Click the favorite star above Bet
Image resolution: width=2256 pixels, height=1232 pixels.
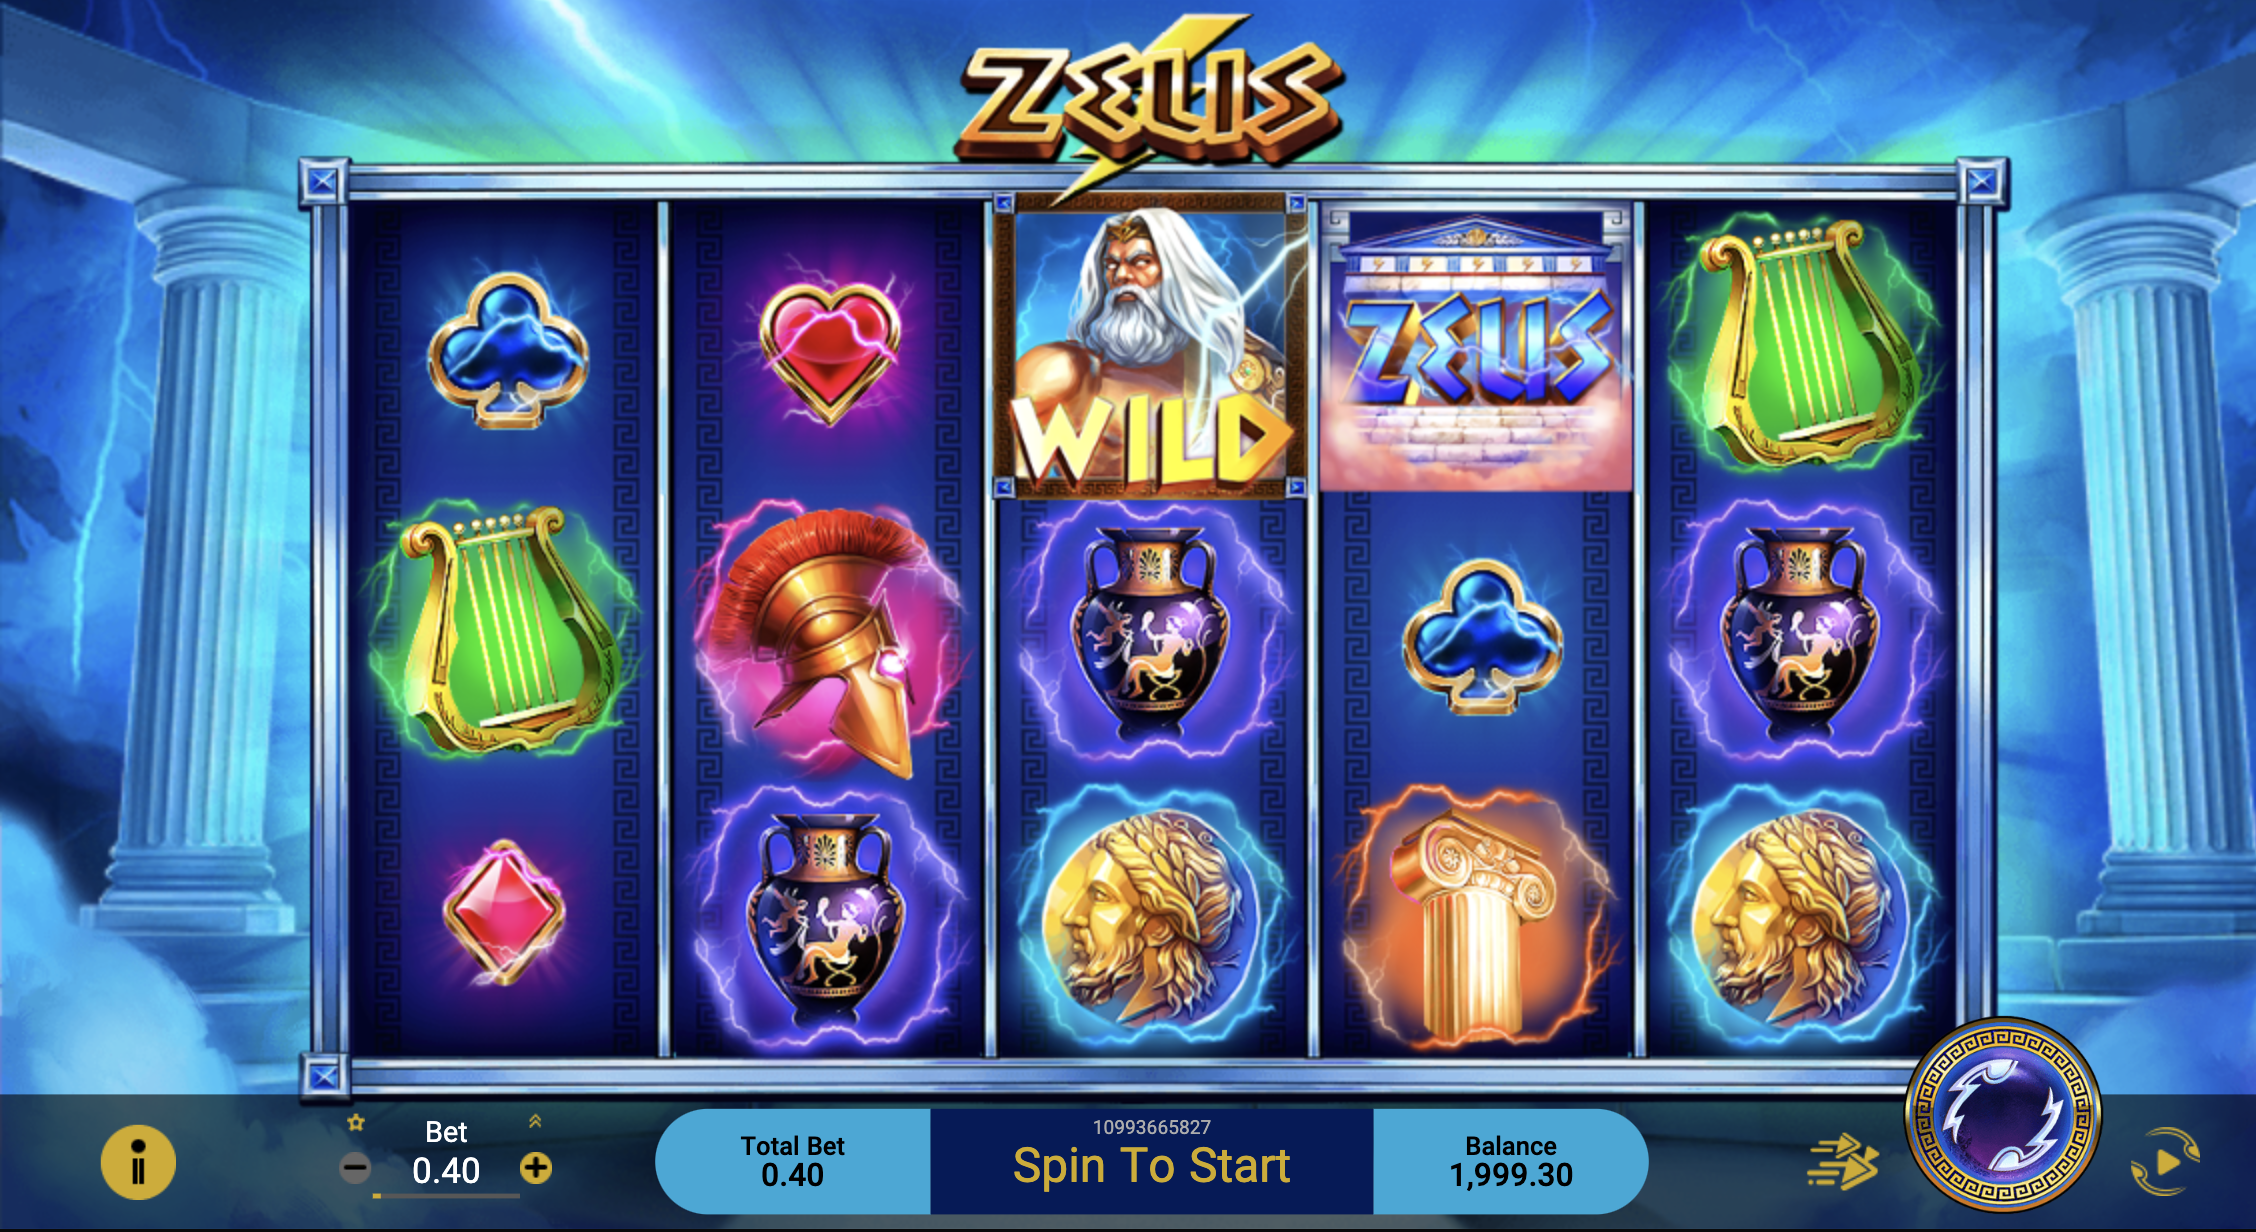356,1123
